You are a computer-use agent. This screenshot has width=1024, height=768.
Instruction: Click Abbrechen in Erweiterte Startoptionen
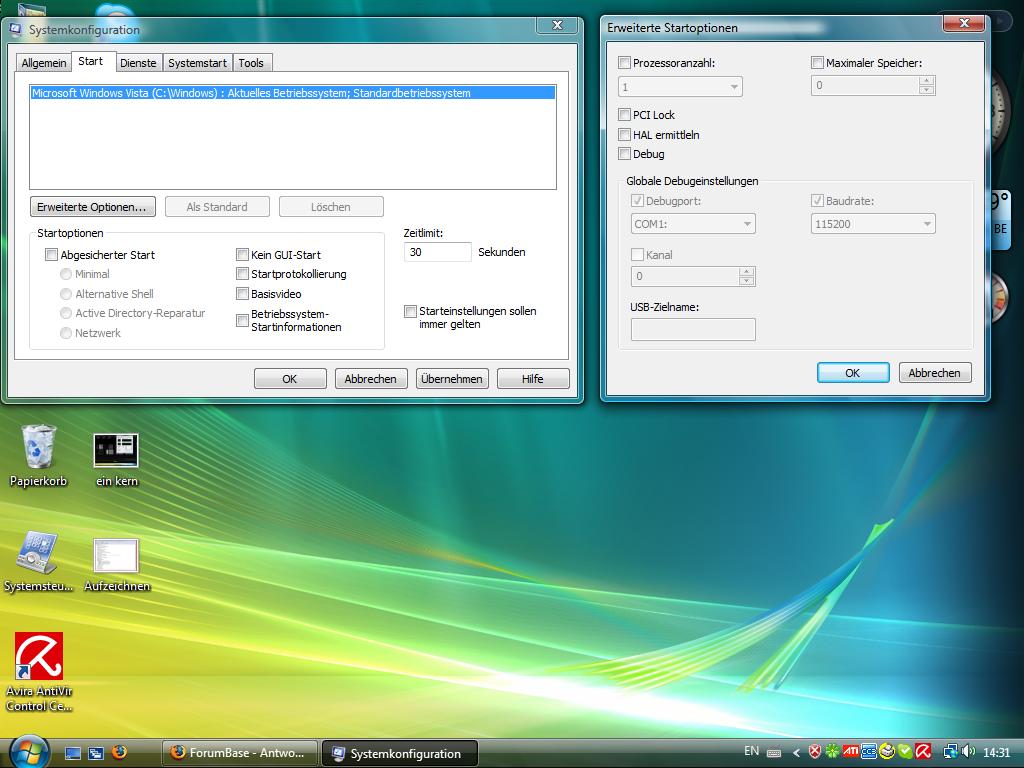pyautogui.click(x=935, y=373)
